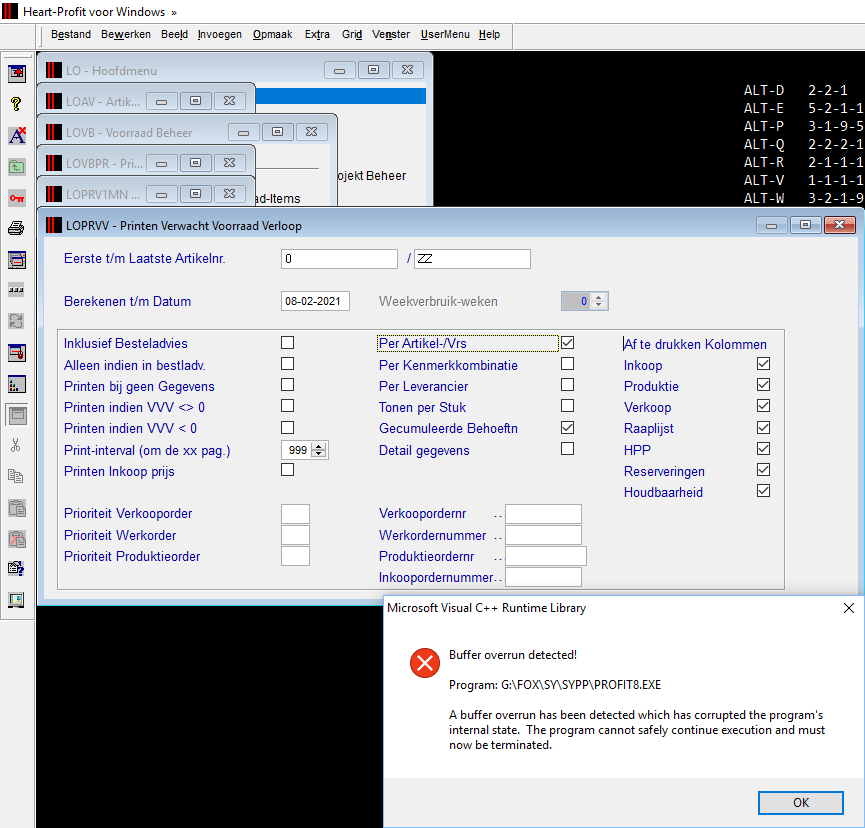
Task: Click the gray refresh arrows icon
Action: [x=17, y=320]
